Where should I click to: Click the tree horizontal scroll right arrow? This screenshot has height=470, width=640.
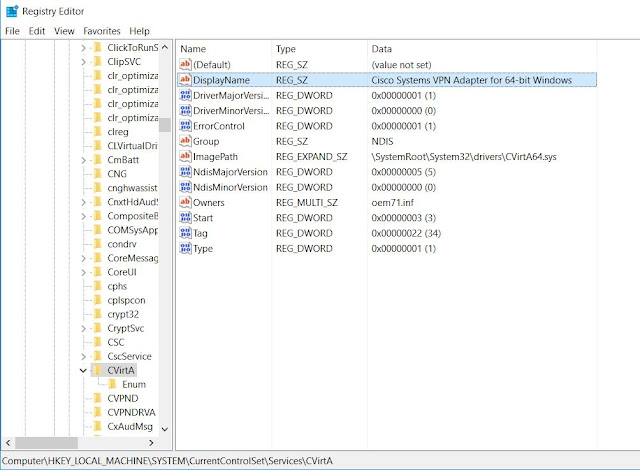click(151, 443)
